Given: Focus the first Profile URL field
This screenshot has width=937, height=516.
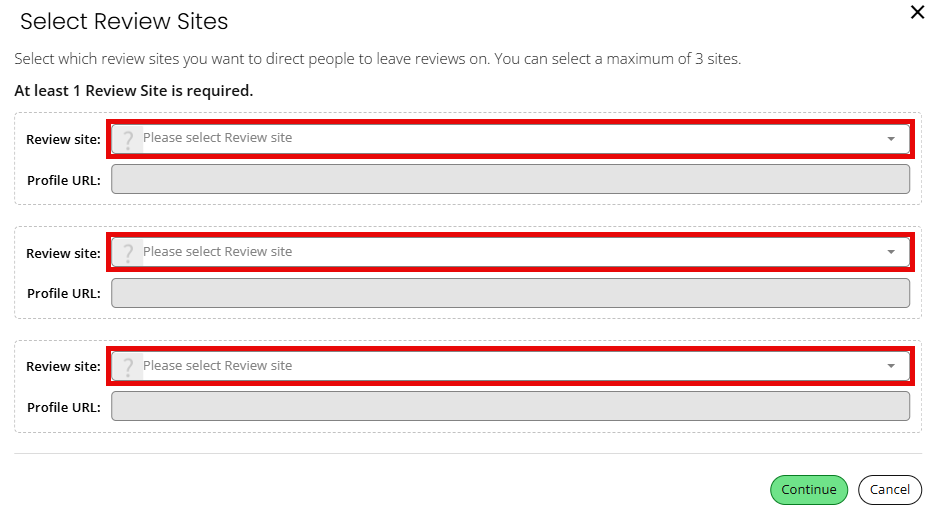Looking at the screenshot, I should (x=510, y=179).
